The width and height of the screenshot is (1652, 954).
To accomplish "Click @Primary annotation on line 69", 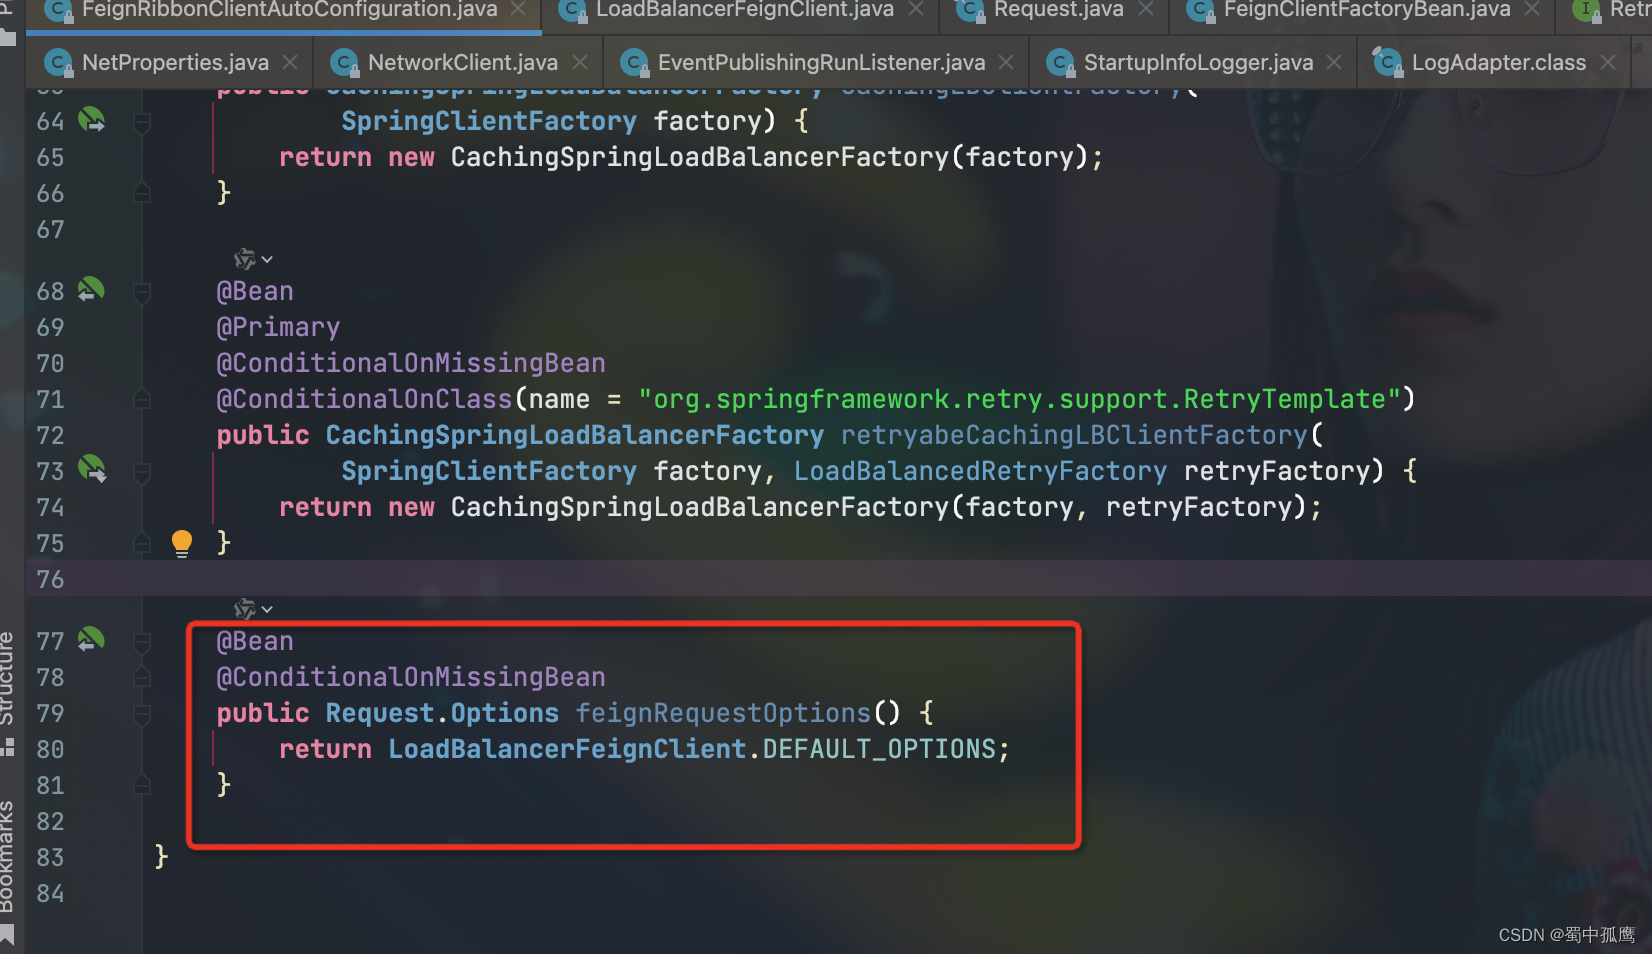I will point(278,327).
